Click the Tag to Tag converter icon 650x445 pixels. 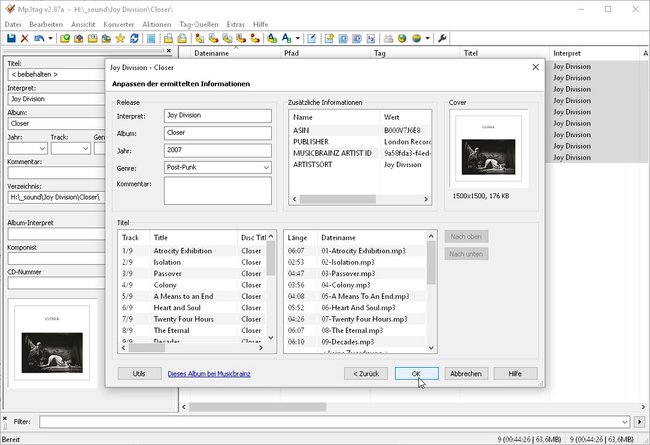coord(255,39)
